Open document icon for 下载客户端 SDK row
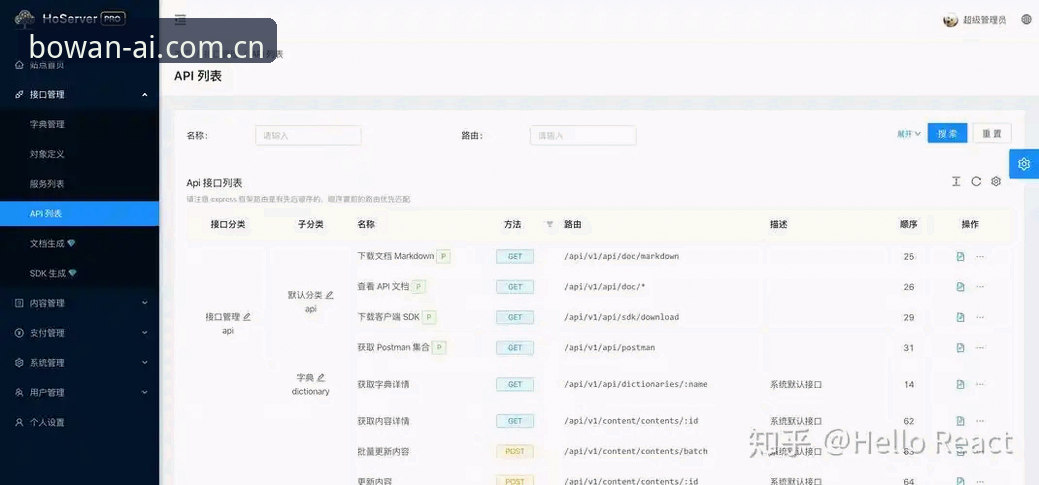The width and height of the screenshot is (1039, 485). point(960,317)
